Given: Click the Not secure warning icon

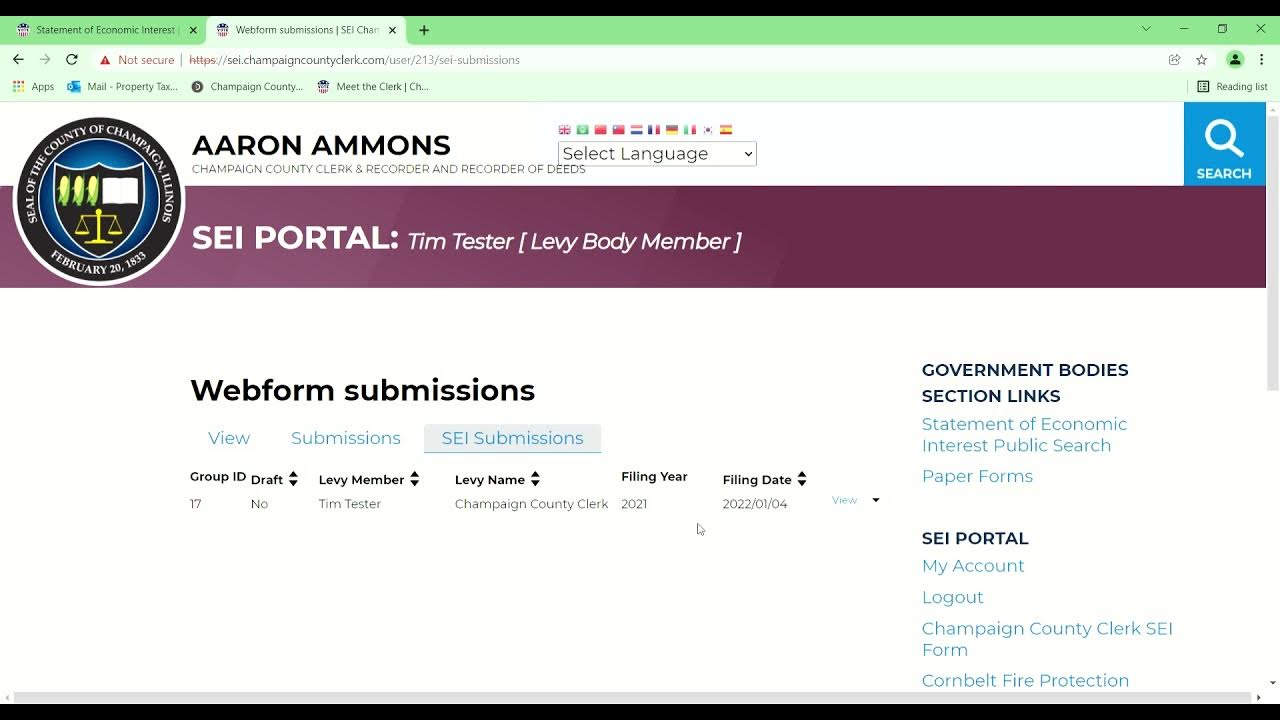Looking at the screenshot, I should [105, 60].
